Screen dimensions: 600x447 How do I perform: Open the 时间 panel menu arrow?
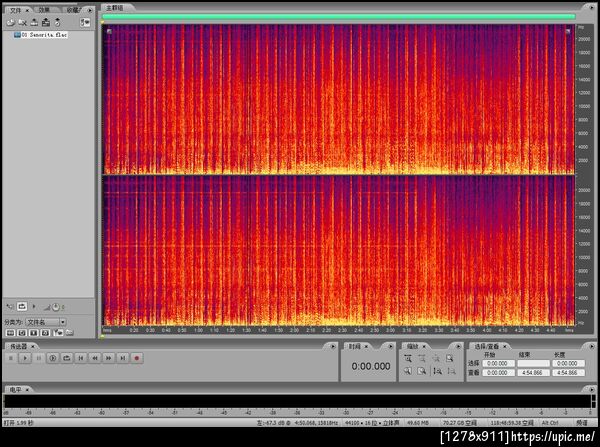tap(391, 346)
